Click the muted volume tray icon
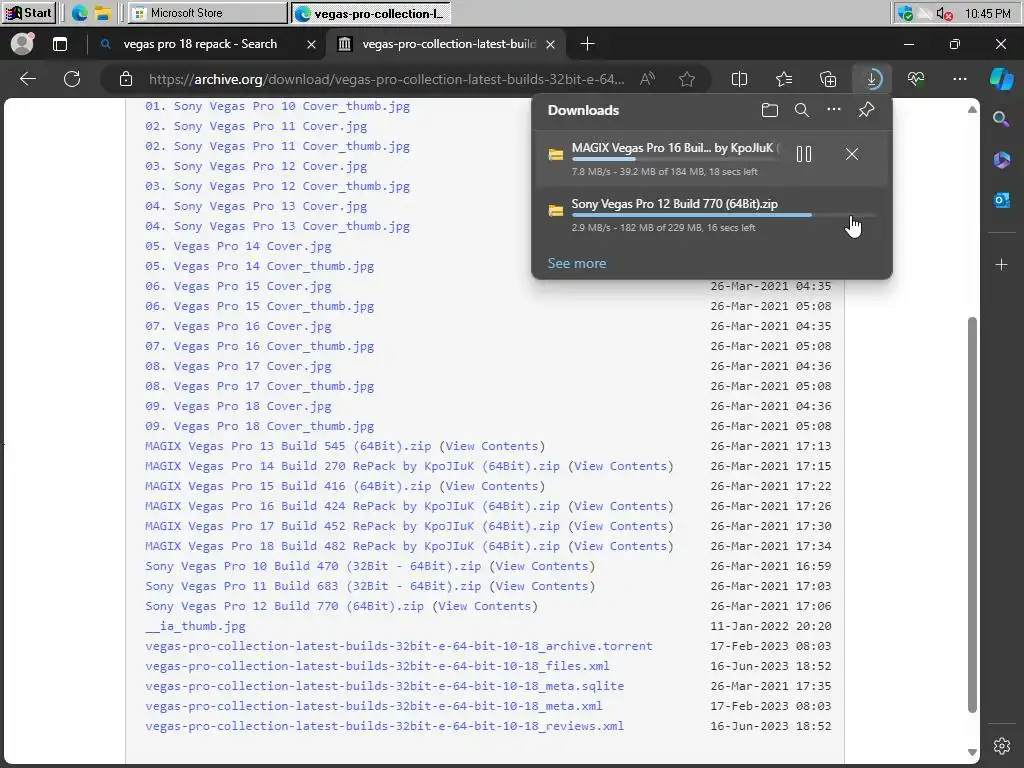This screenshot has height=768, width=1024. pyautogui.click(x=944, y=13)
